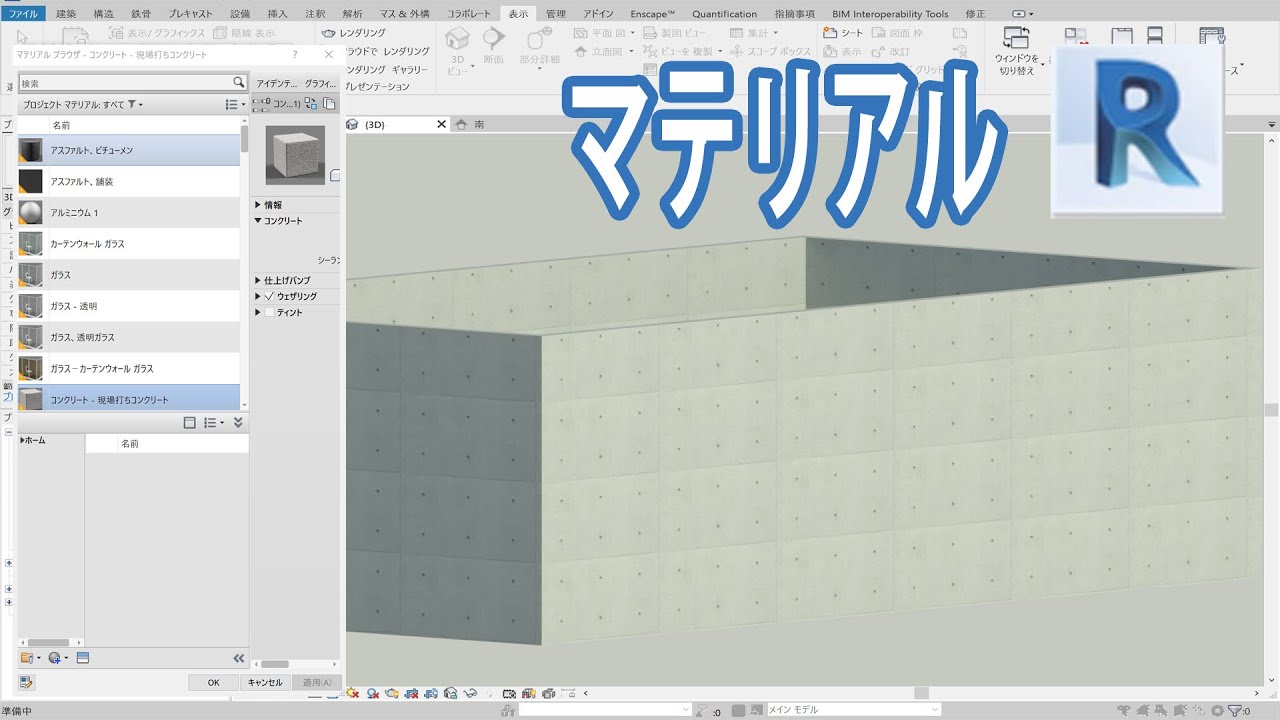Toggle the Weathering (ウェザリング) checkbox
Screen dimensions: 1280x720
pyautogui.click(x=269, y=297)
